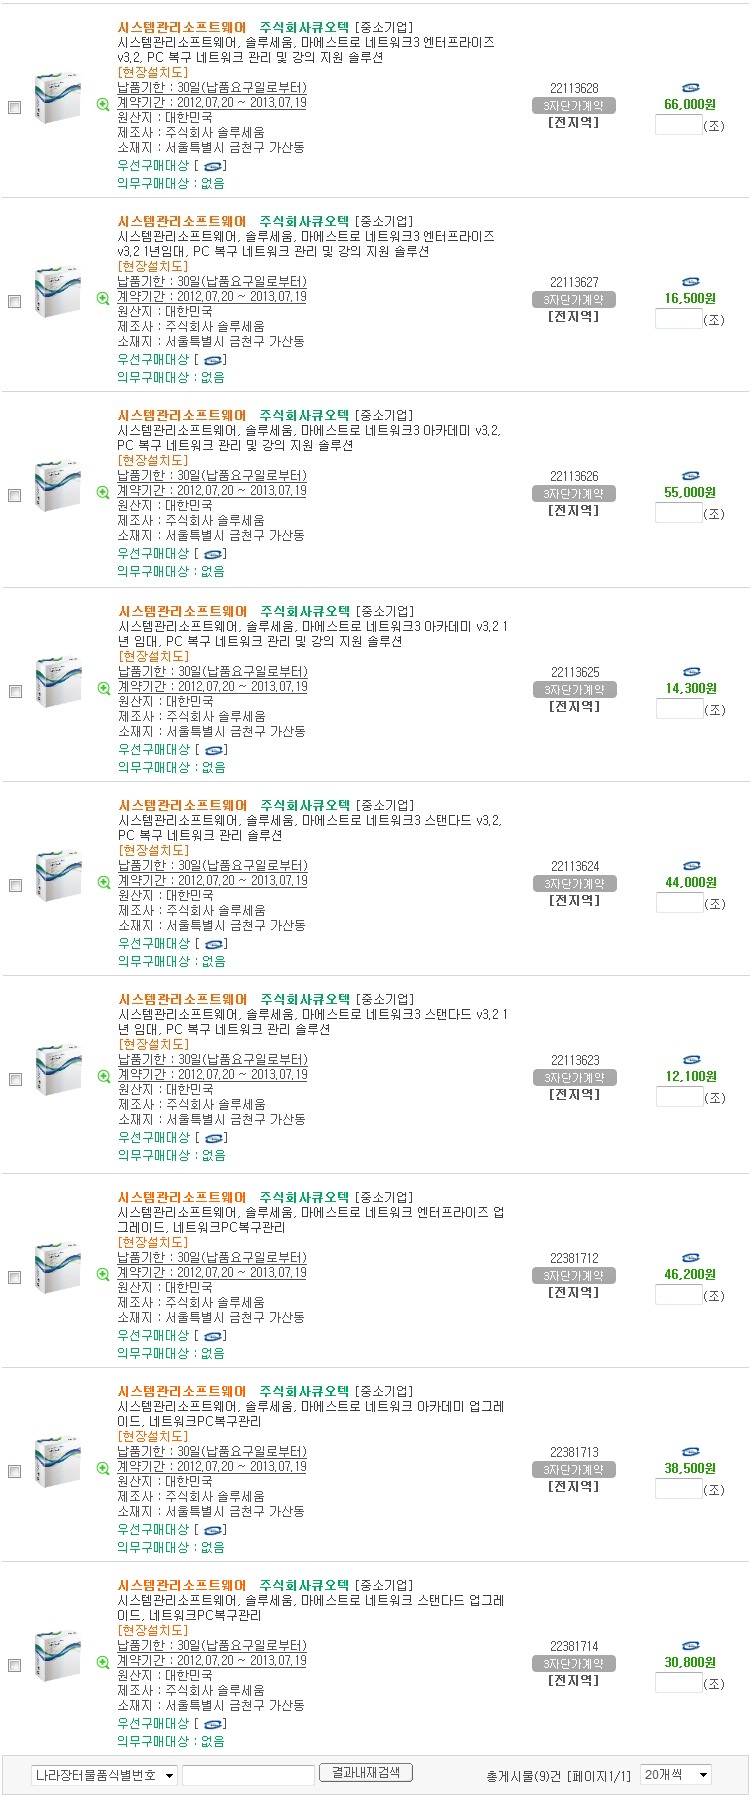This screenshot has width=751, height=1801.
Task: Click the search text field beside 결과내재검색
Action: tap(248, 1775)
